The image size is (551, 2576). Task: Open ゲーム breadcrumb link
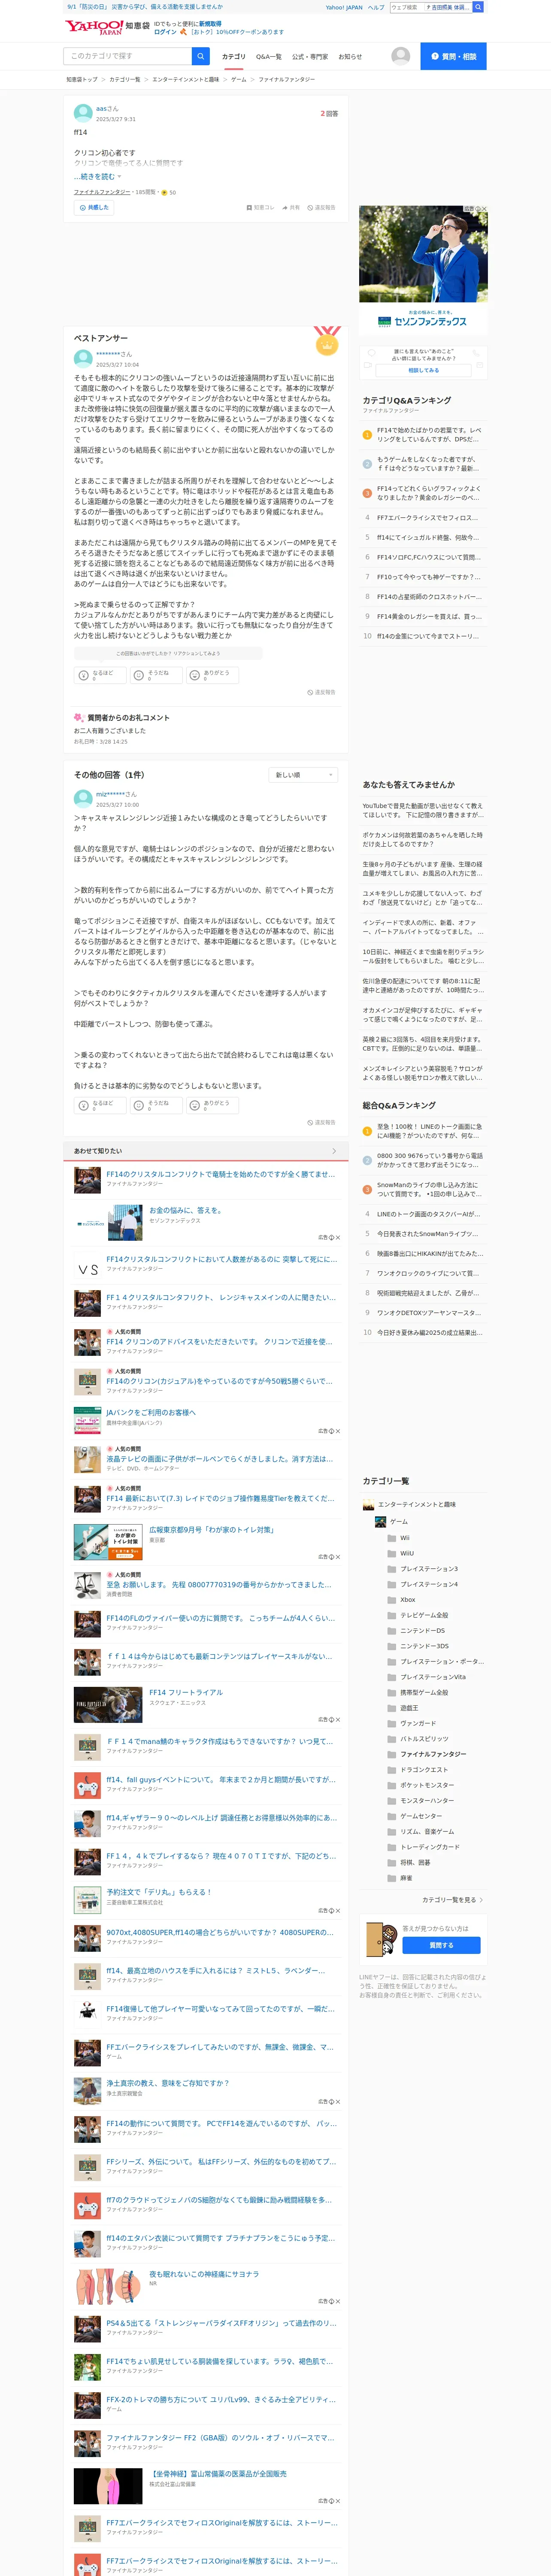[x=238, y=79]
